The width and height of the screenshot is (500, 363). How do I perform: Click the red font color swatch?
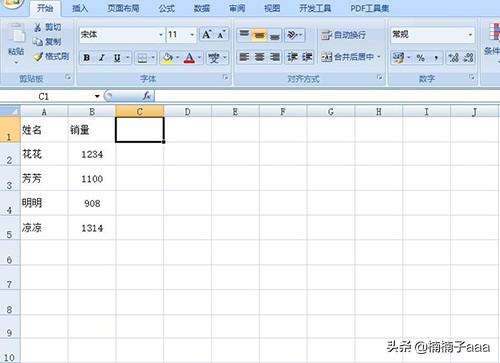click(189, 58)
